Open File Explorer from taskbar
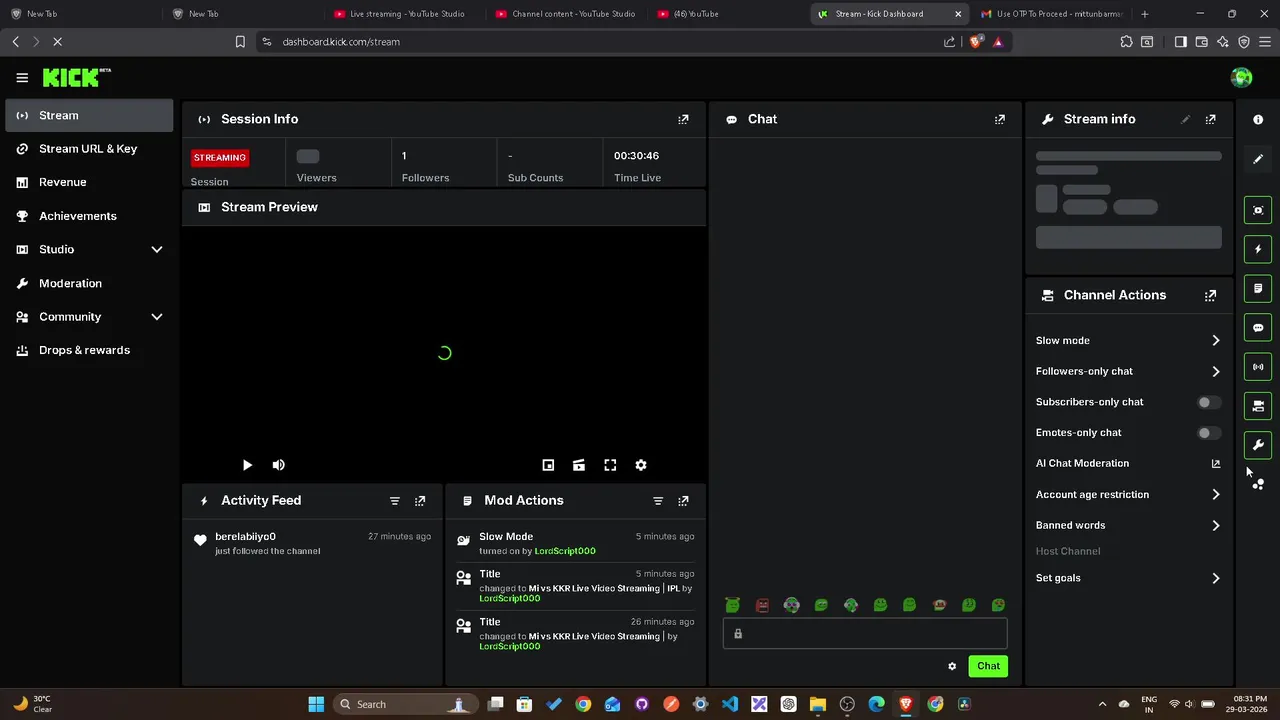 (x=817, y=704)
